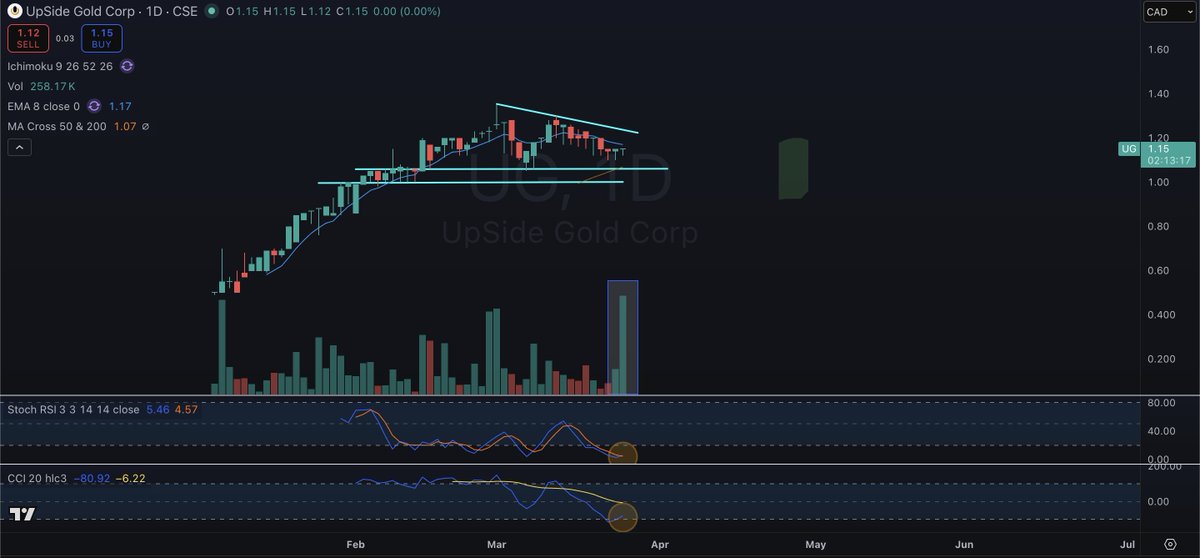Click the 4.57 Stoch RSI orange value

[187, 409]
